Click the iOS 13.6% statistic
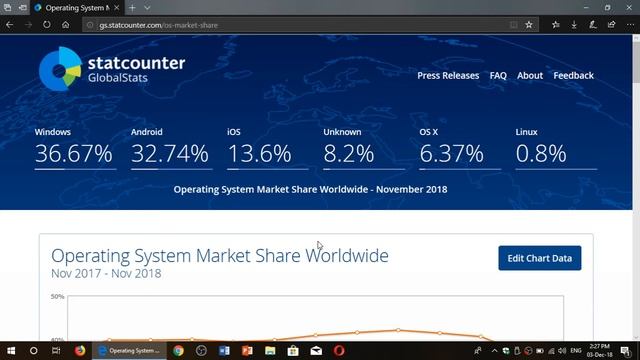This screenshot has height=360, width=640. tap(268, 149)
